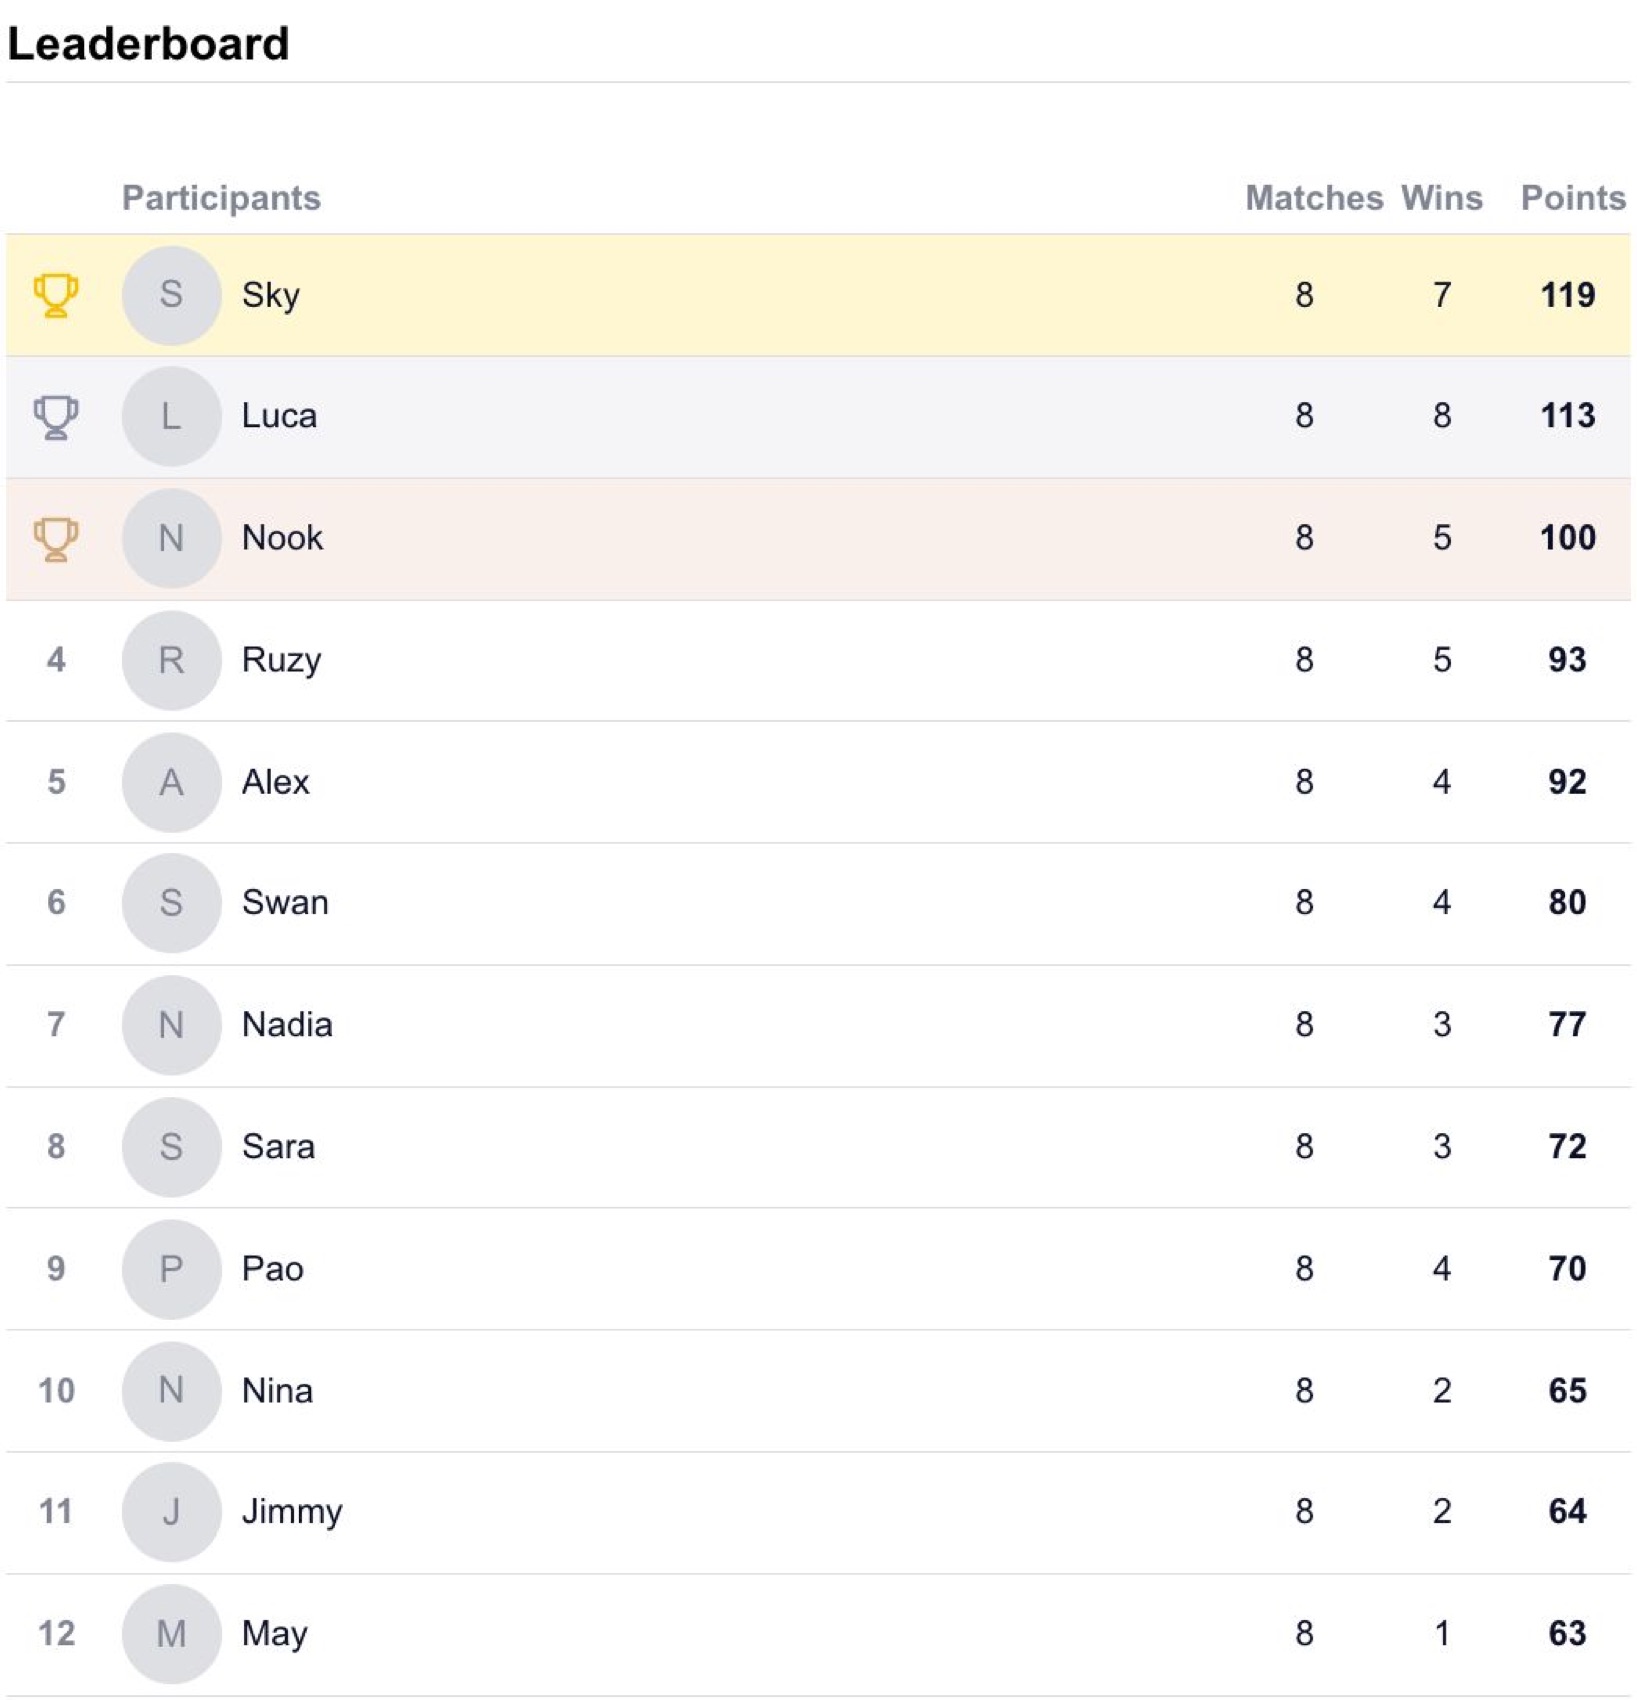Click the bronze trophy icon for Nook
Viewport: 1637px width, 1700px height.
click(56, 539)
